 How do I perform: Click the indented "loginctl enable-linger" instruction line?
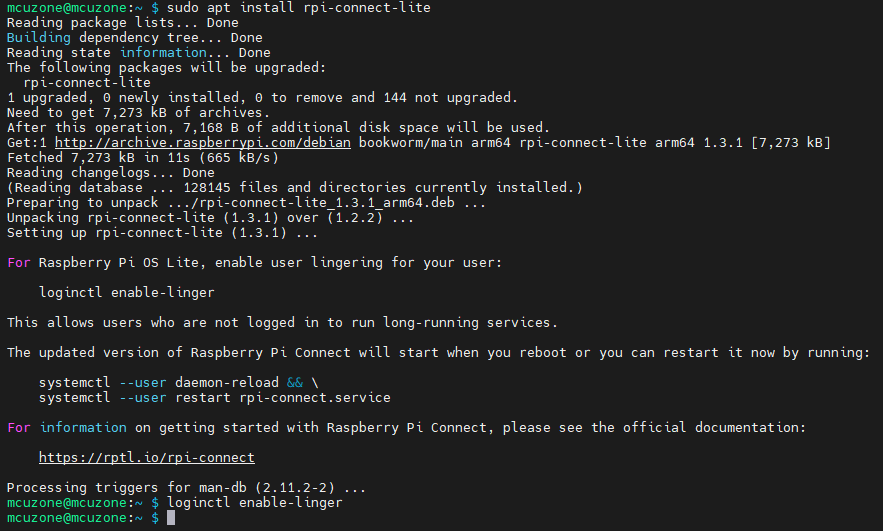(126, 292)
